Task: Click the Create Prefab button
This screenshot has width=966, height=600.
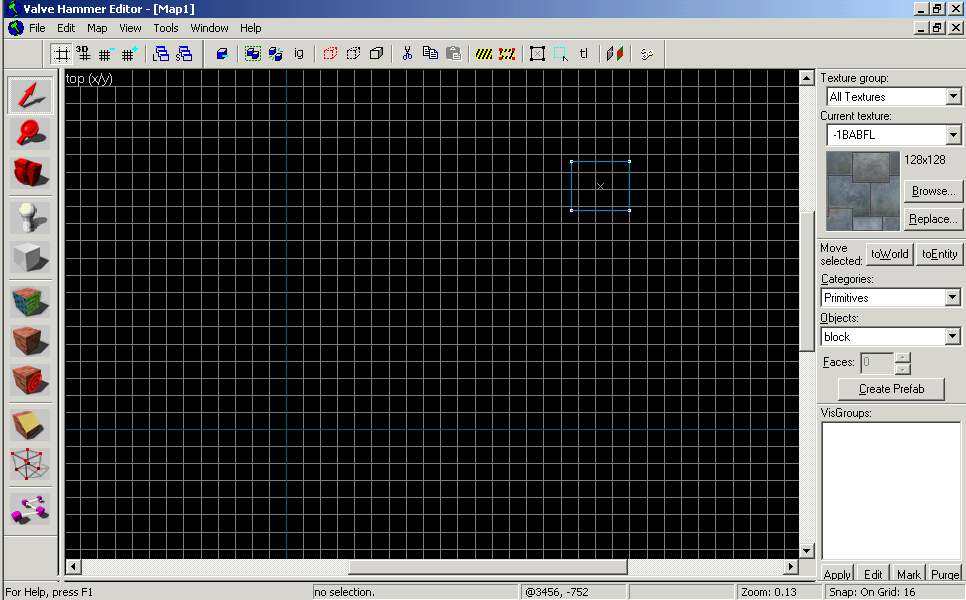Action: (891, 389)
